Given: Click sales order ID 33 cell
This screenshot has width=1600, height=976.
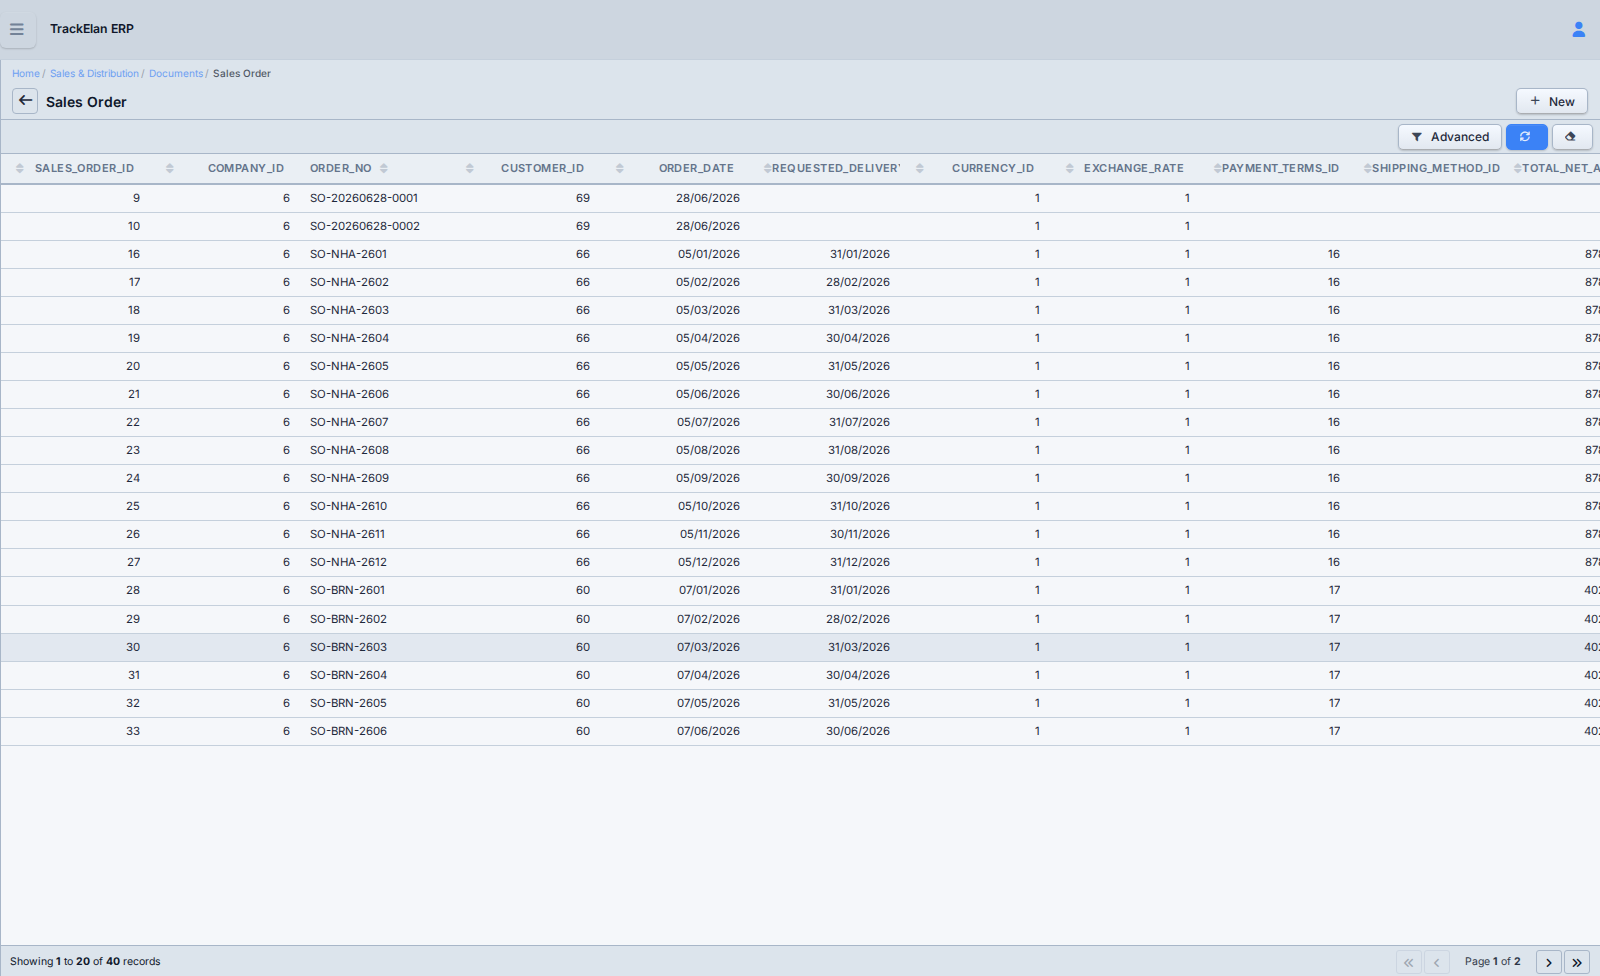Looking at the screenshot, I should click(x=133, y=731).
